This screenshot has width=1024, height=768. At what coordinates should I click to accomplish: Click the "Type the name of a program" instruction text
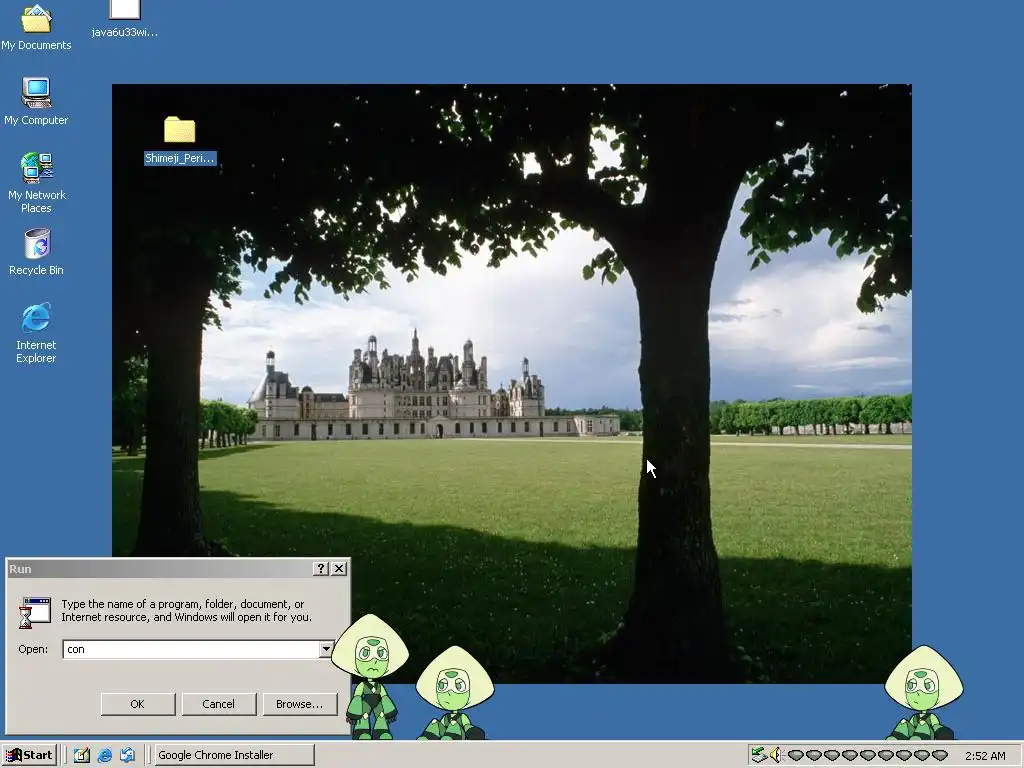[x=186, y=611]
